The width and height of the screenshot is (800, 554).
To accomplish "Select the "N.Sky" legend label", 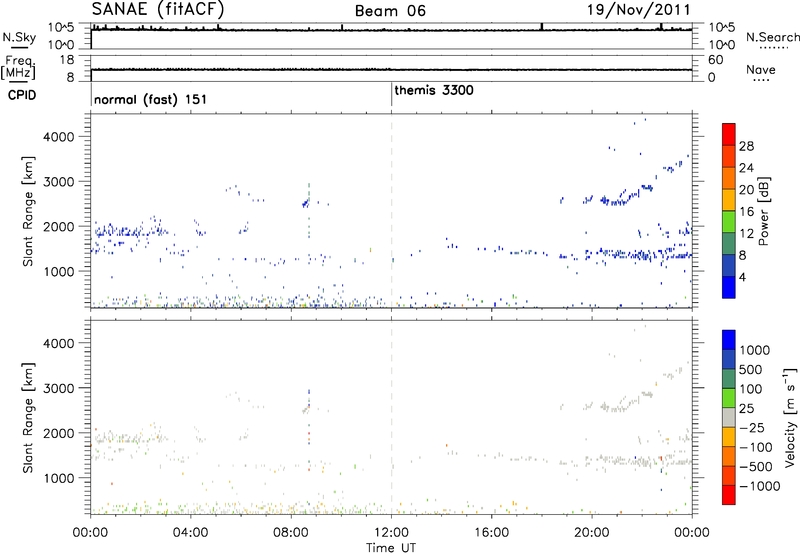I will 19,37.
